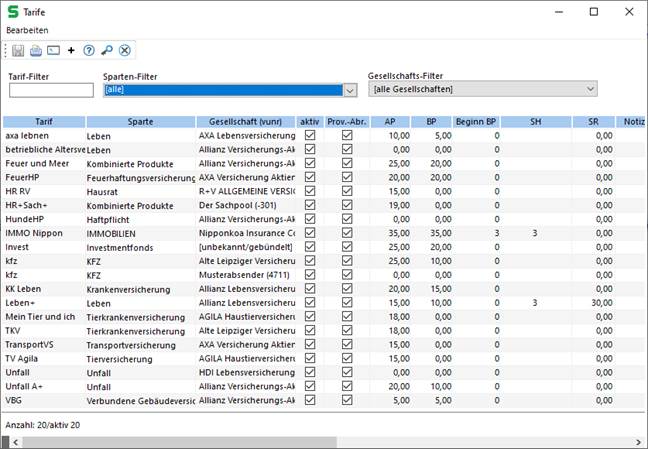Click the green S application icon
The height and width of the screenshot is (449, 648).
(x=13, y=11)
